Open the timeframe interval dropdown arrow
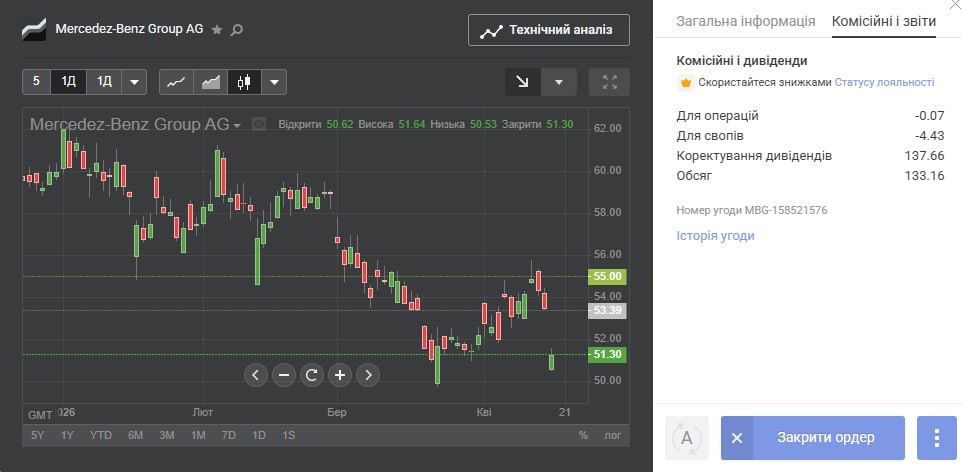 136,82
